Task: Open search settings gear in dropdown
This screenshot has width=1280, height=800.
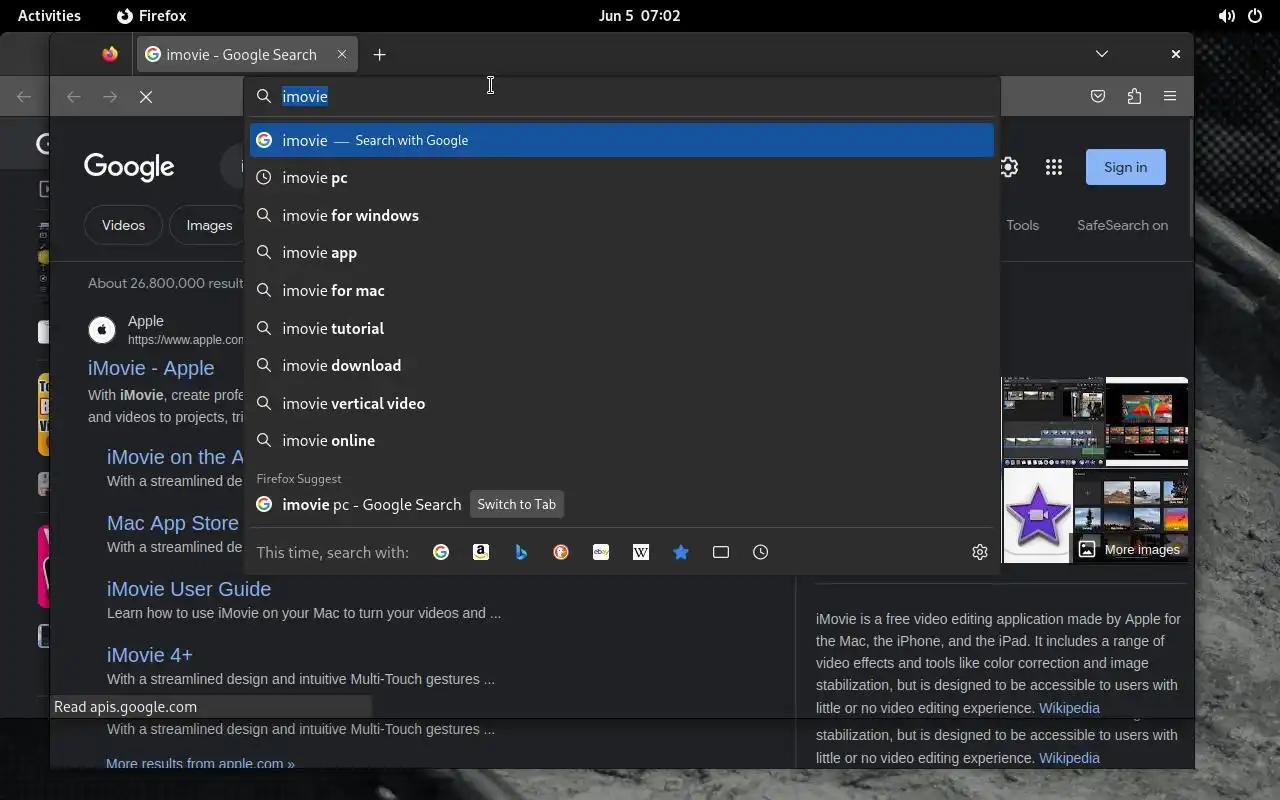Action: 980,552
